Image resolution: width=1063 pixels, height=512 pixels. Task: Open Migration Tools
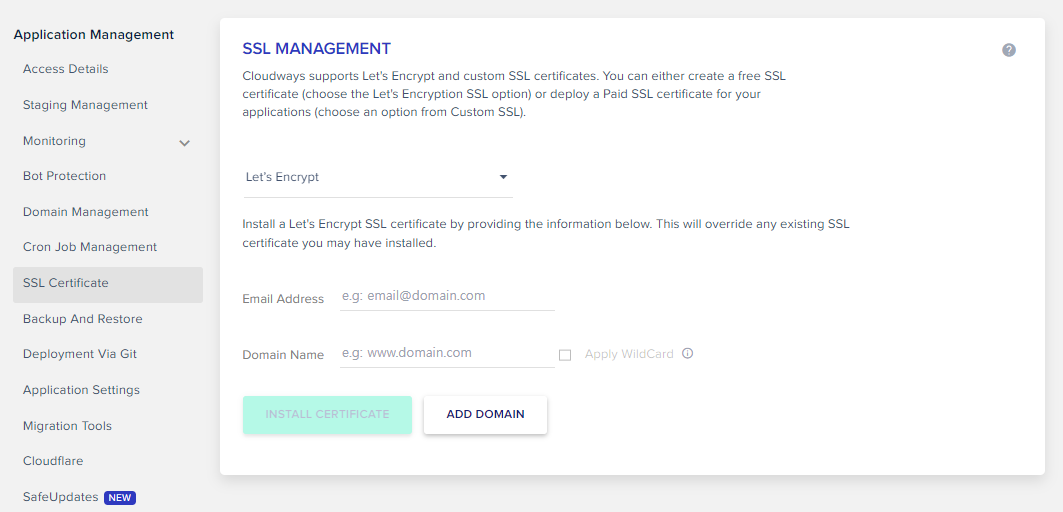[67, 426]
